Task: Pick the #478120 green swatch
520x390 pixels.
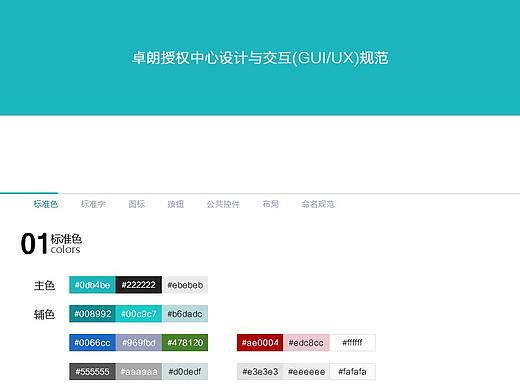Action: (185, 343)
